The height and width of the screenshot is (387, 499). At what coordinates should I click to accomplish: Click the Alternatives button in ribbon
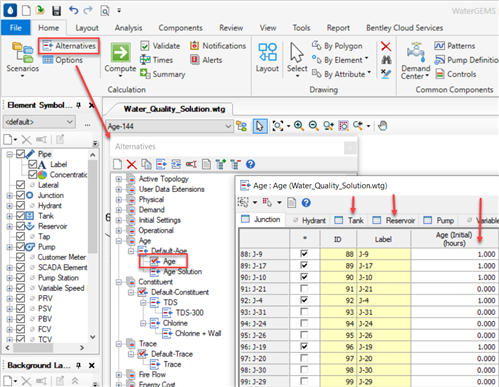(69, 46)
